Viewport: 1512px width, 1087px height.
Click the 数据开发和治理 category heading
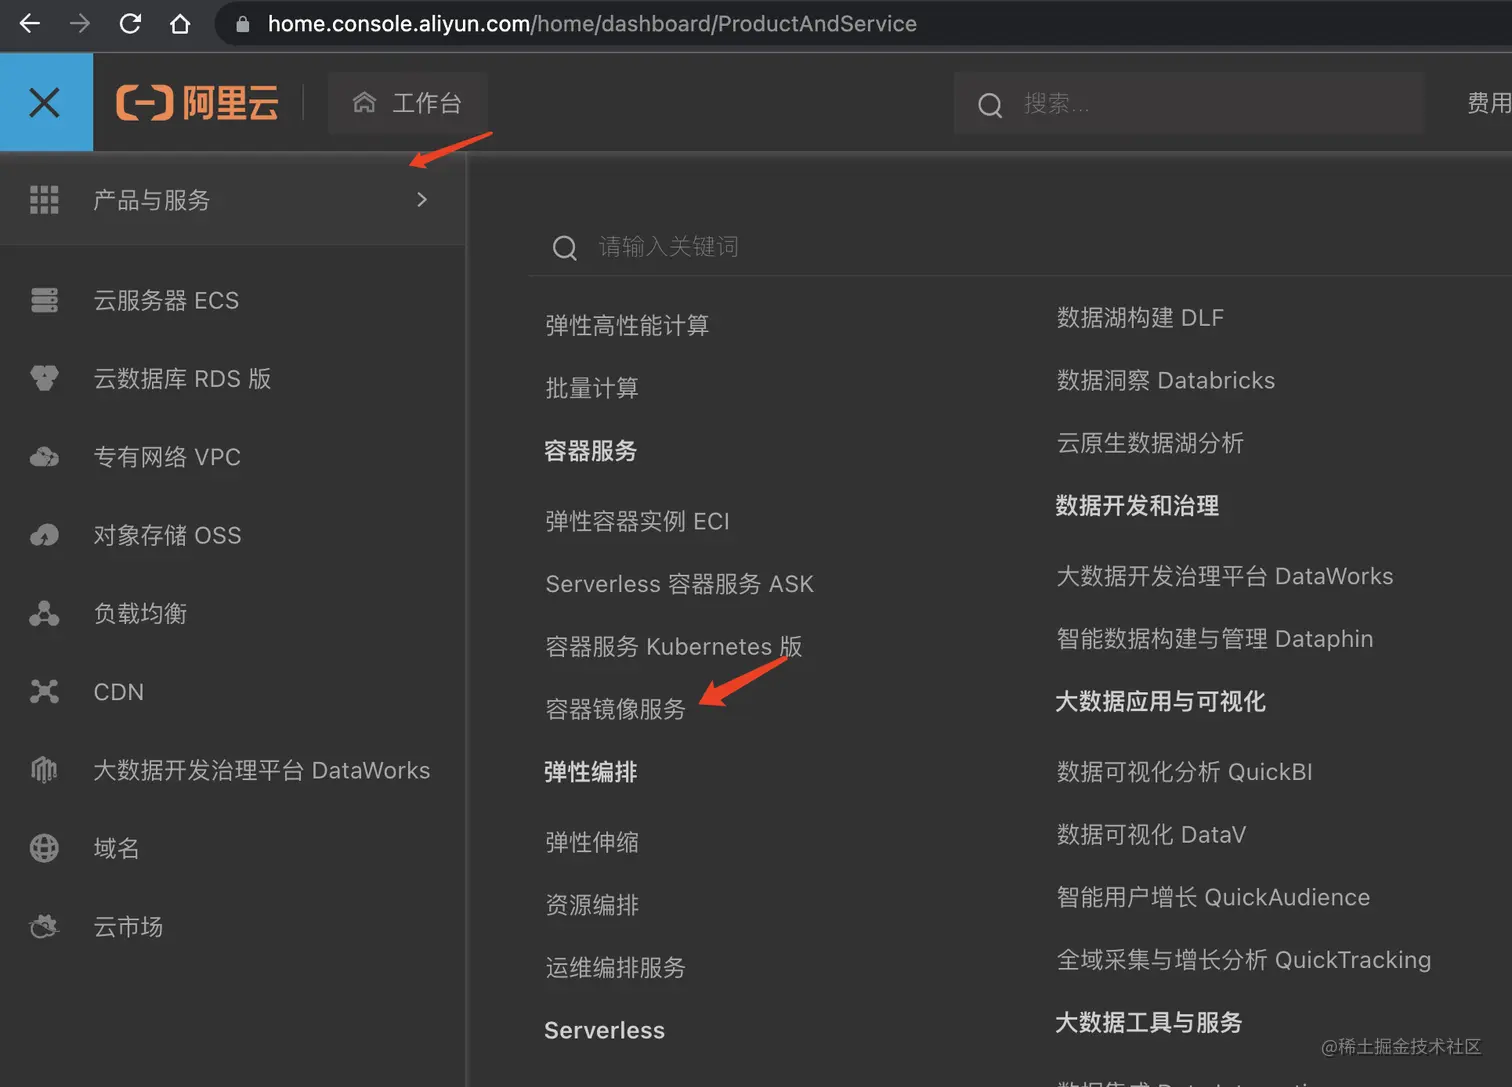tap(1137, 506)
